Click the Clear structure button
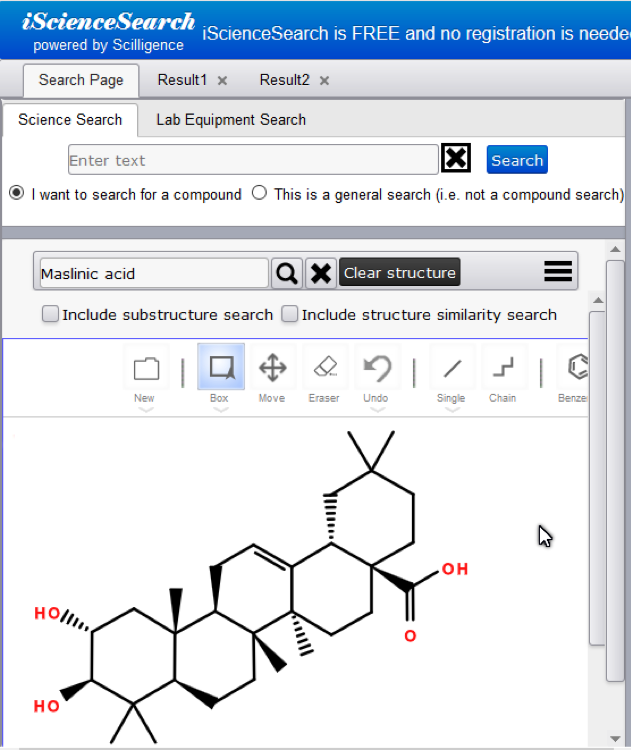This screenshot has width=631, height=750. tap(399, 272)
